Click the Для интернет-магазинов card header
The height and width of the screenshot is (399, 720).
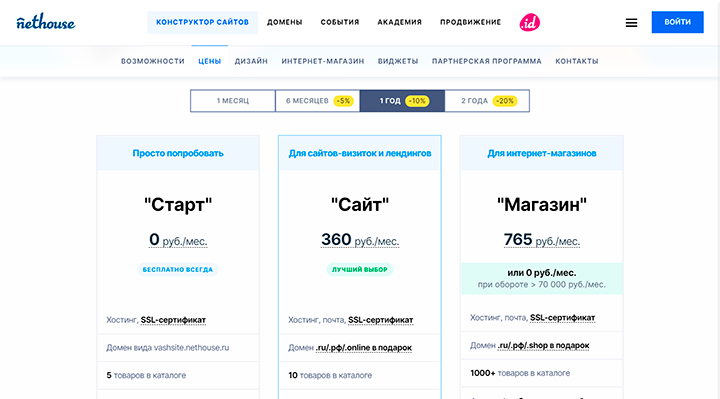click(542, 153)
